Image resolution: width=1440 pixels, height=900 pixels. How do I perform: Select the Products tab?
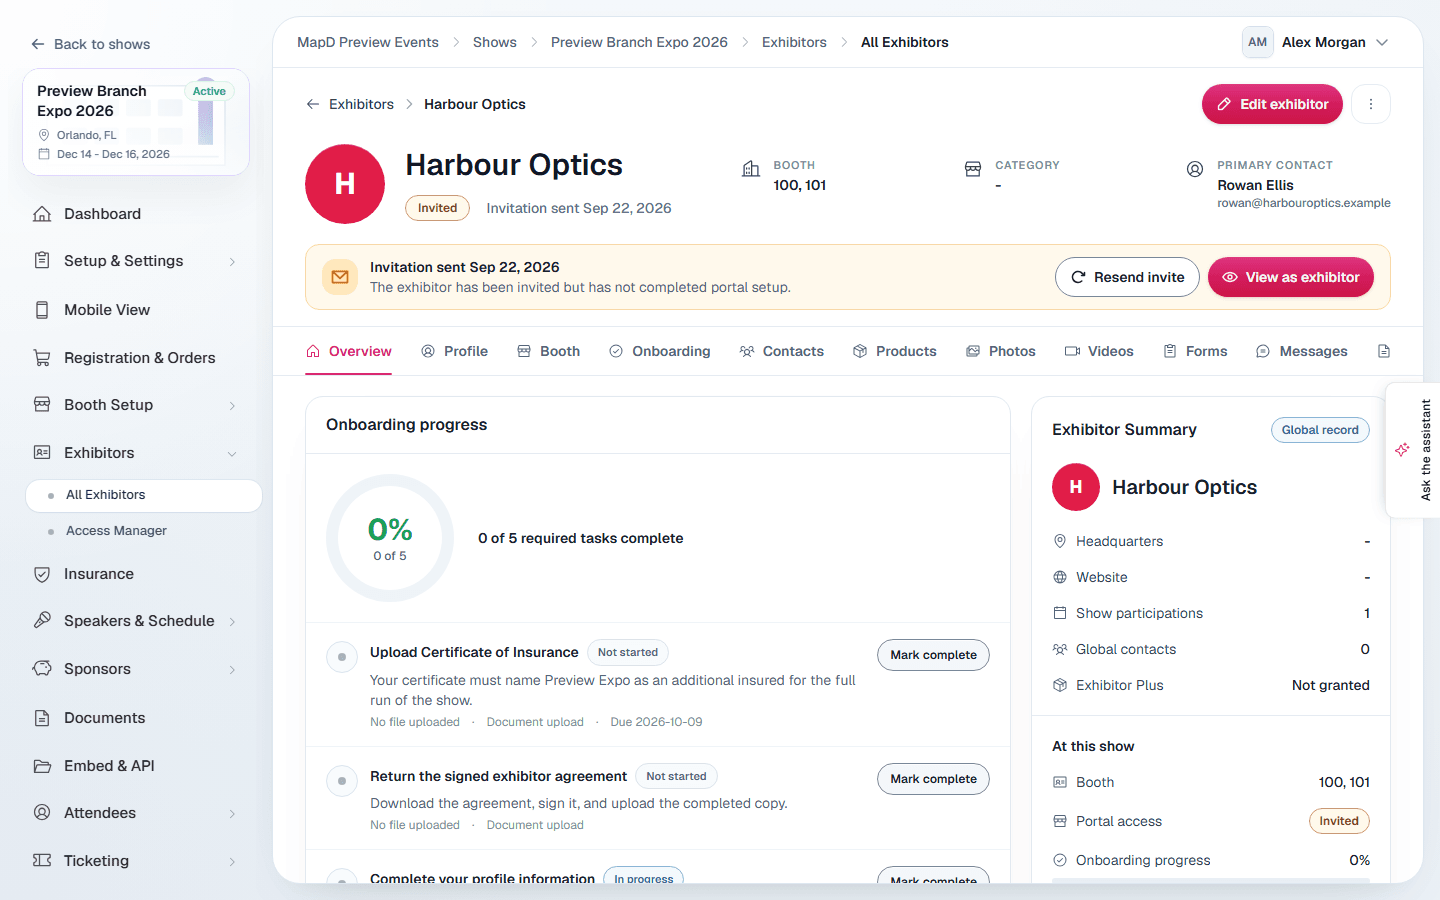tap(895, 351)
